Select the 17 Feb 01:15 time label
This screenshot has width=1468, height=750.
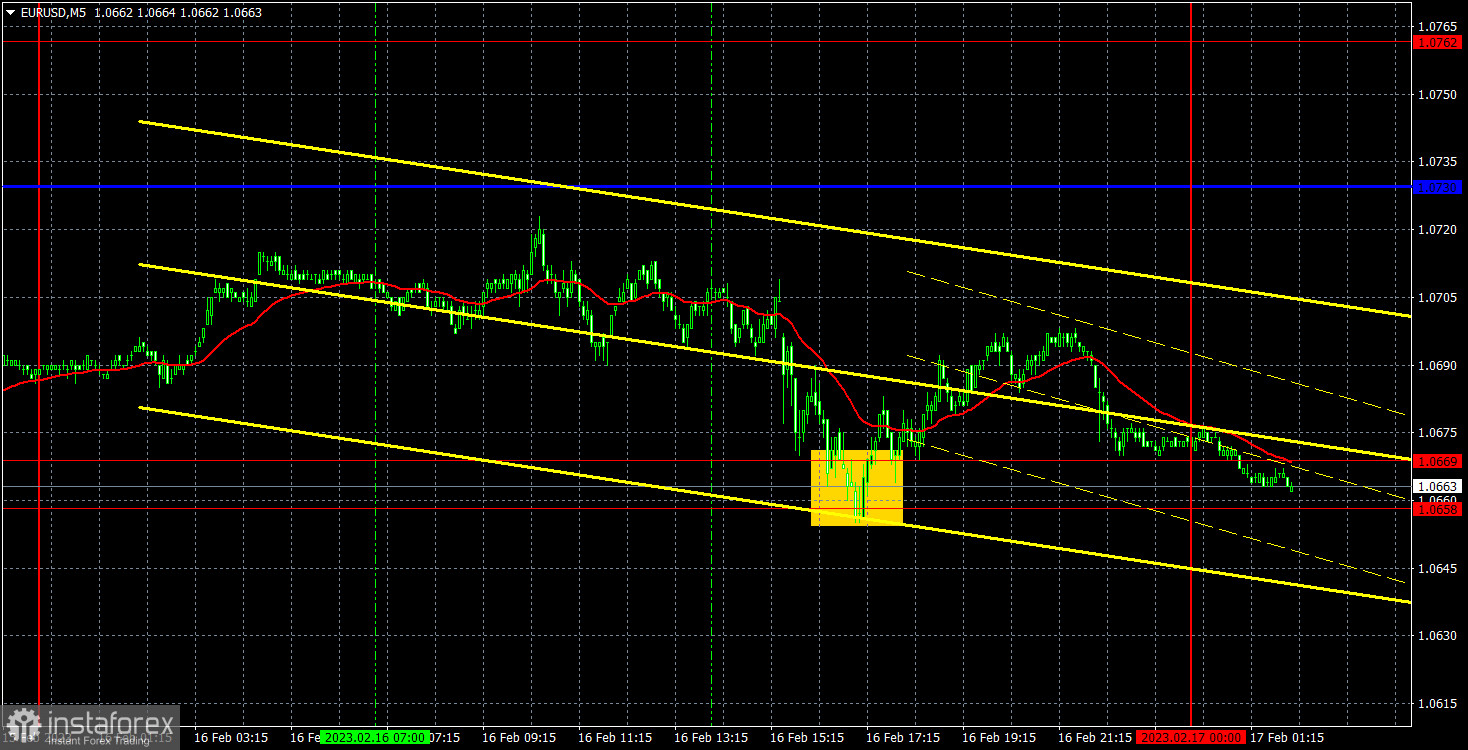(x=1287, y=737)
